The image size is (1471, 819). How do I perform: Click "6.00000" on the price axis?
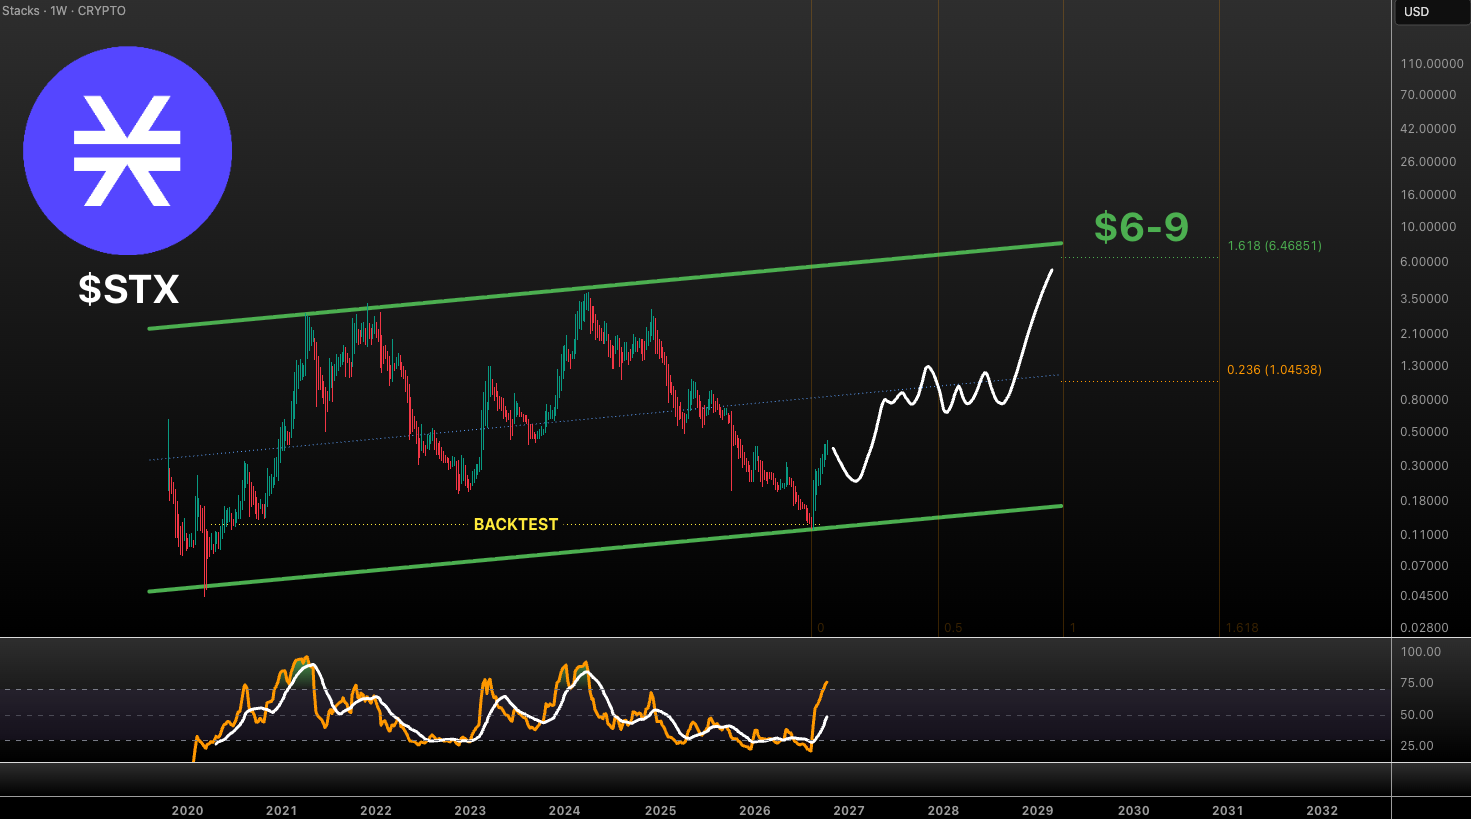1424,262
